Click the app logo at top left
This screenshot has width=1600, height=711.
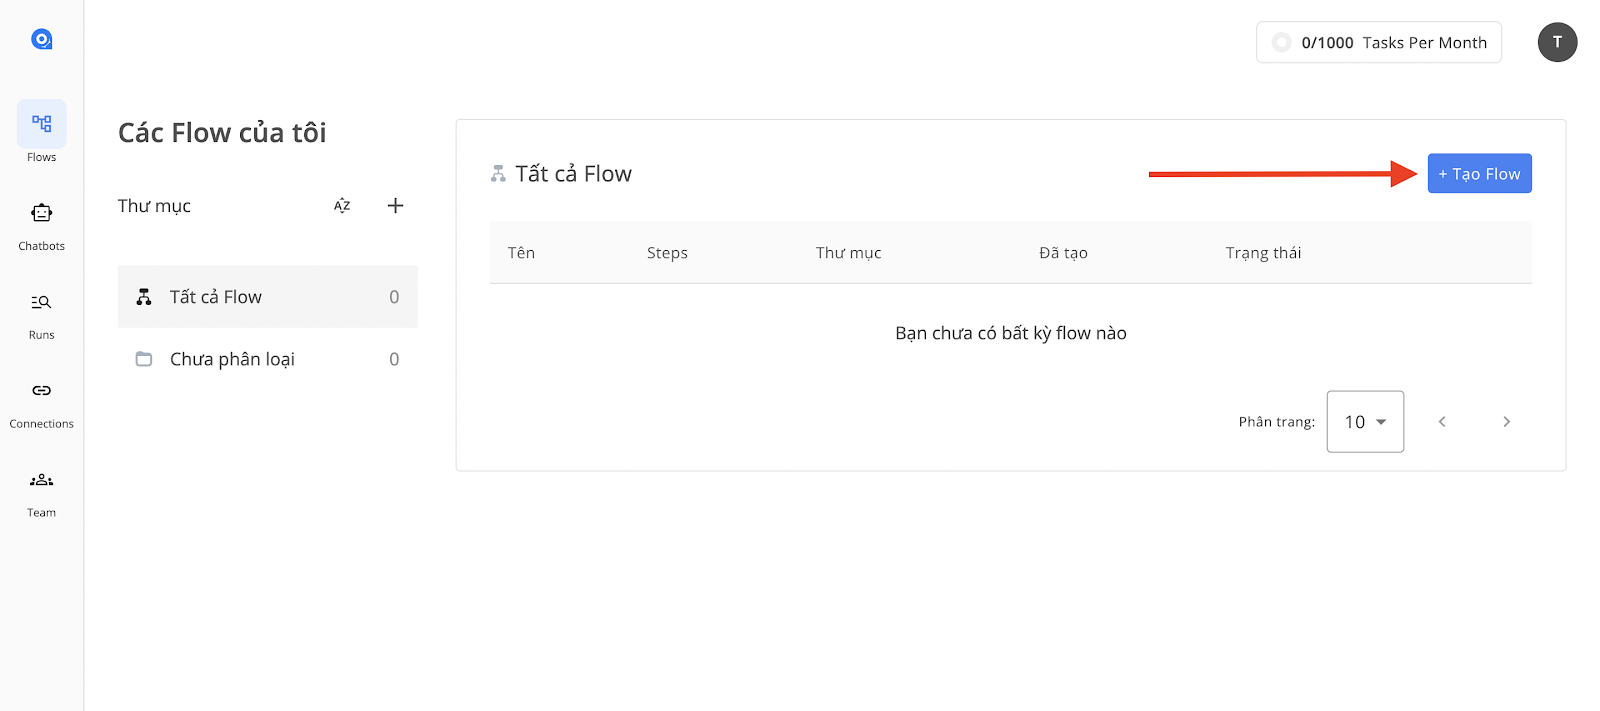[x=42, y=39]
